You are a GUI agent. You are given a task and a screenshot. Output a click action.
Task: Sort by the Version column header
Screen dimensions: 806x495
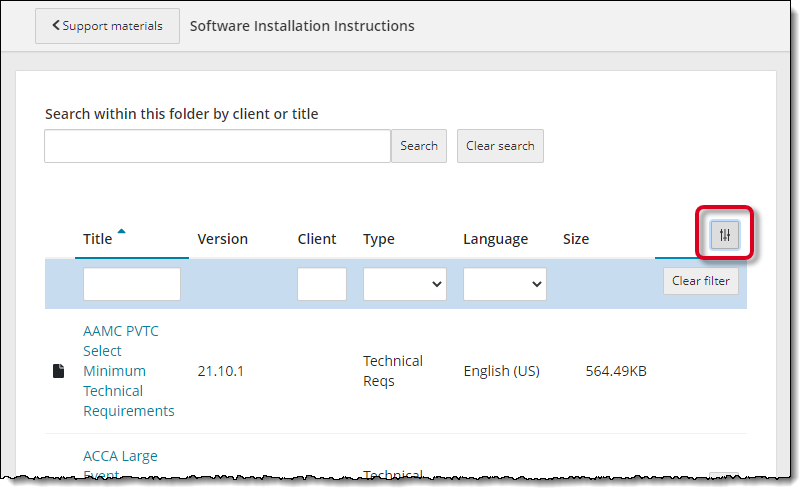(x=222, y=239)
